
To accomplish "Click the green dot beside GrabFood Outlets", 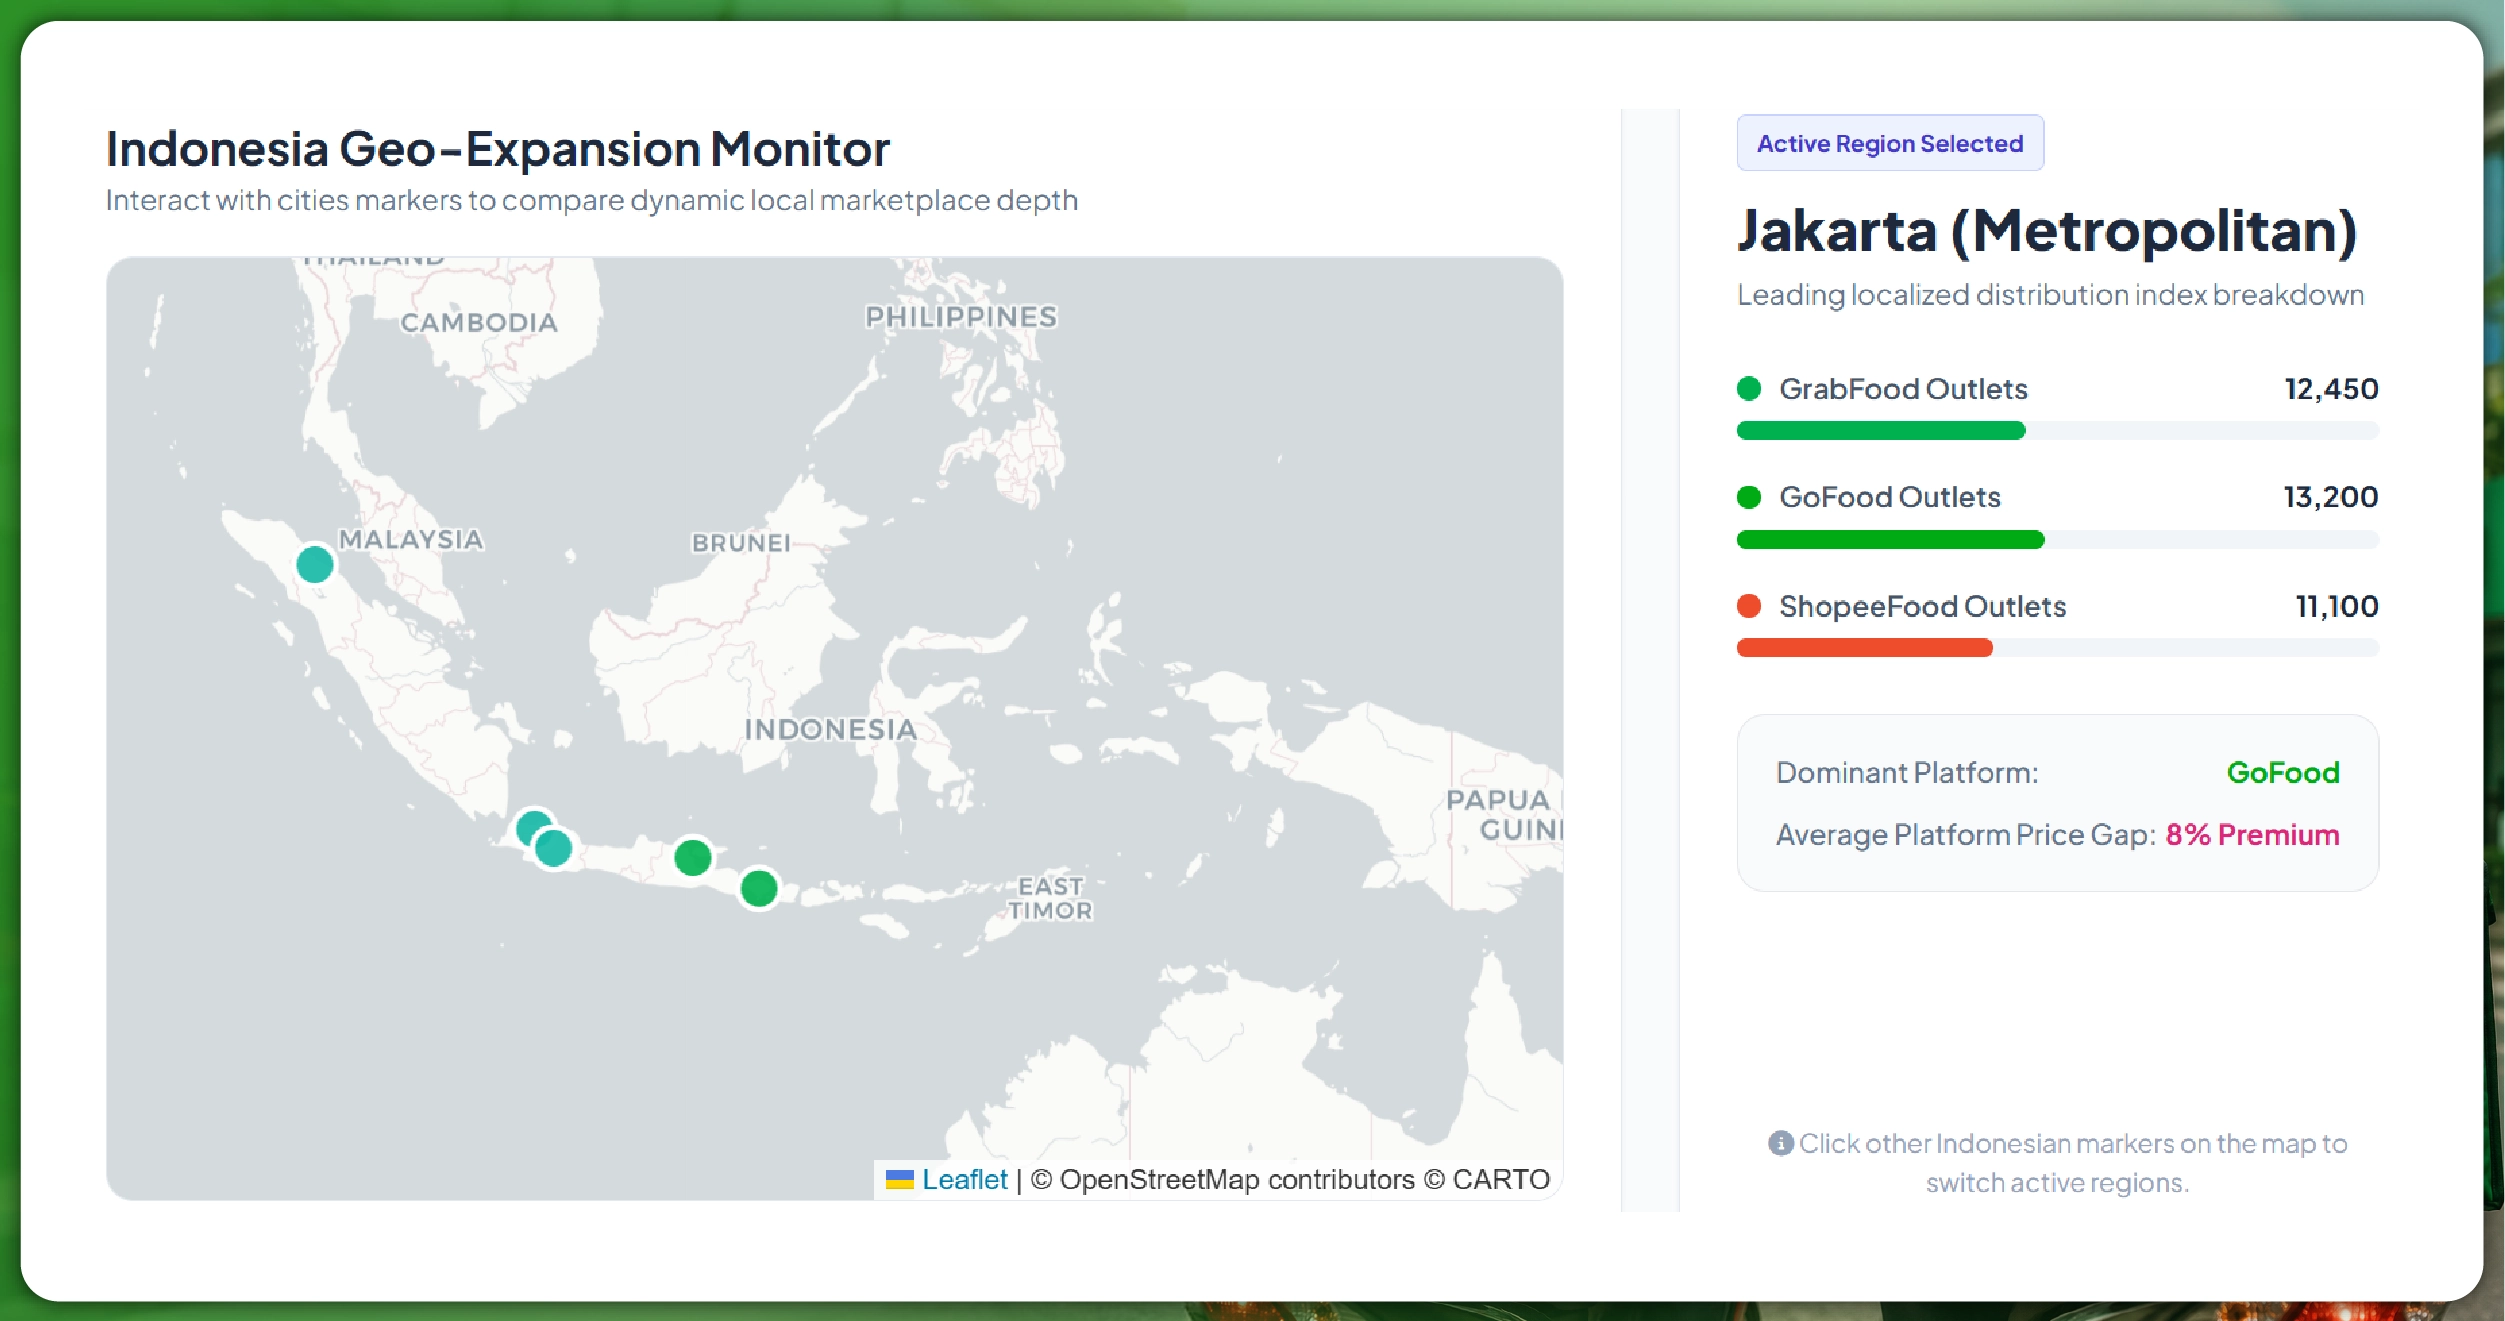I will [x=1749, y=389].
